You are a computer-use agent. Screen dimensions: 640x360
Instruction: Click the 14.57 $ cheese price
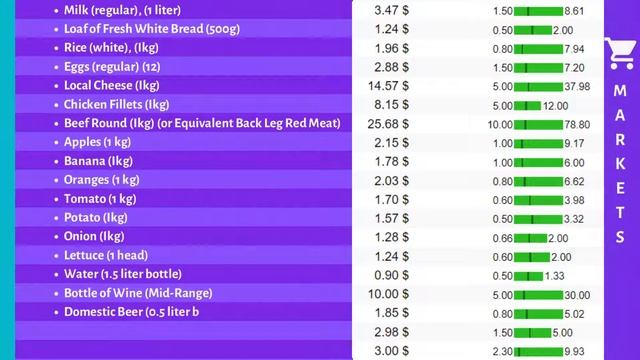[x=388, y=86]
